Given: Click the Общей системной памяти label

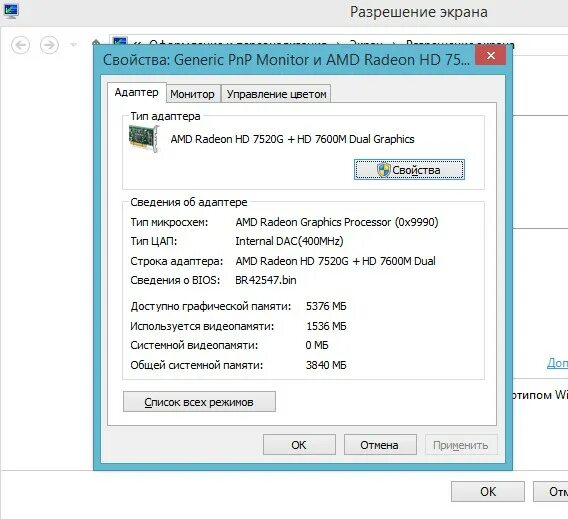Looking at the screenshot, I should (197, 365).
